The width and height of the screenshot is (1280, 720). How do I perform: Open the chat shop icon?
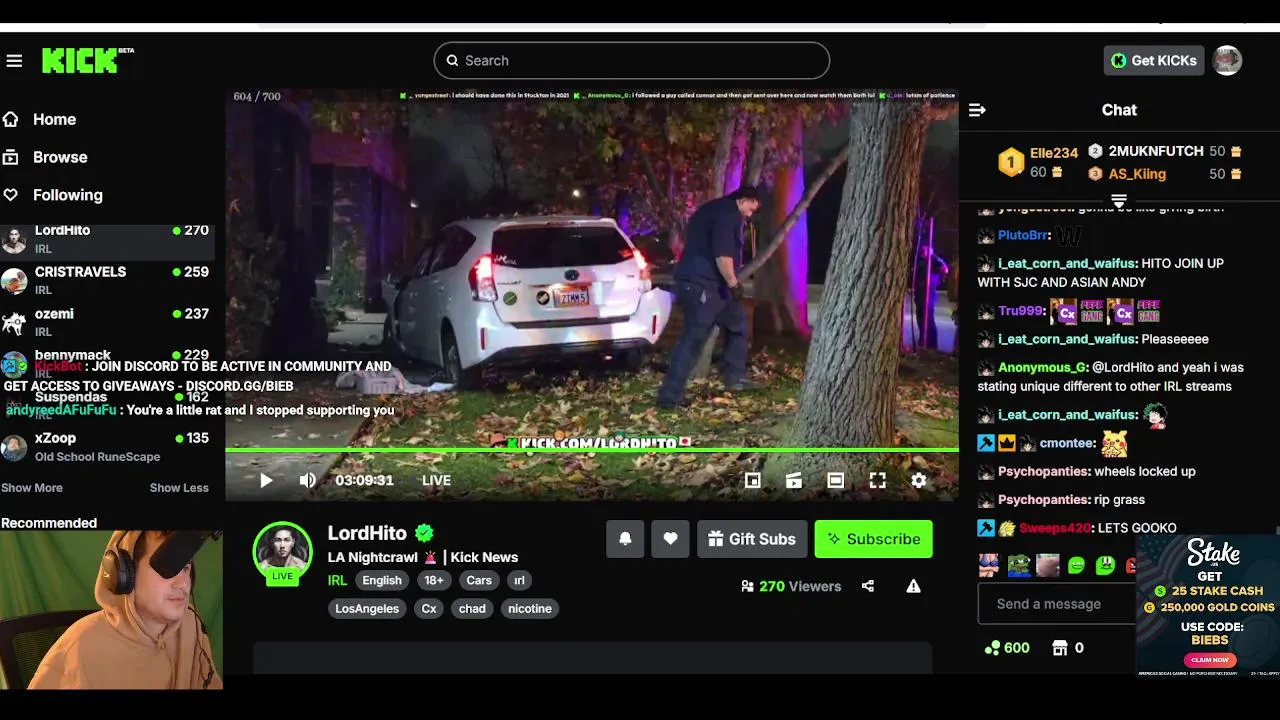1060,648
